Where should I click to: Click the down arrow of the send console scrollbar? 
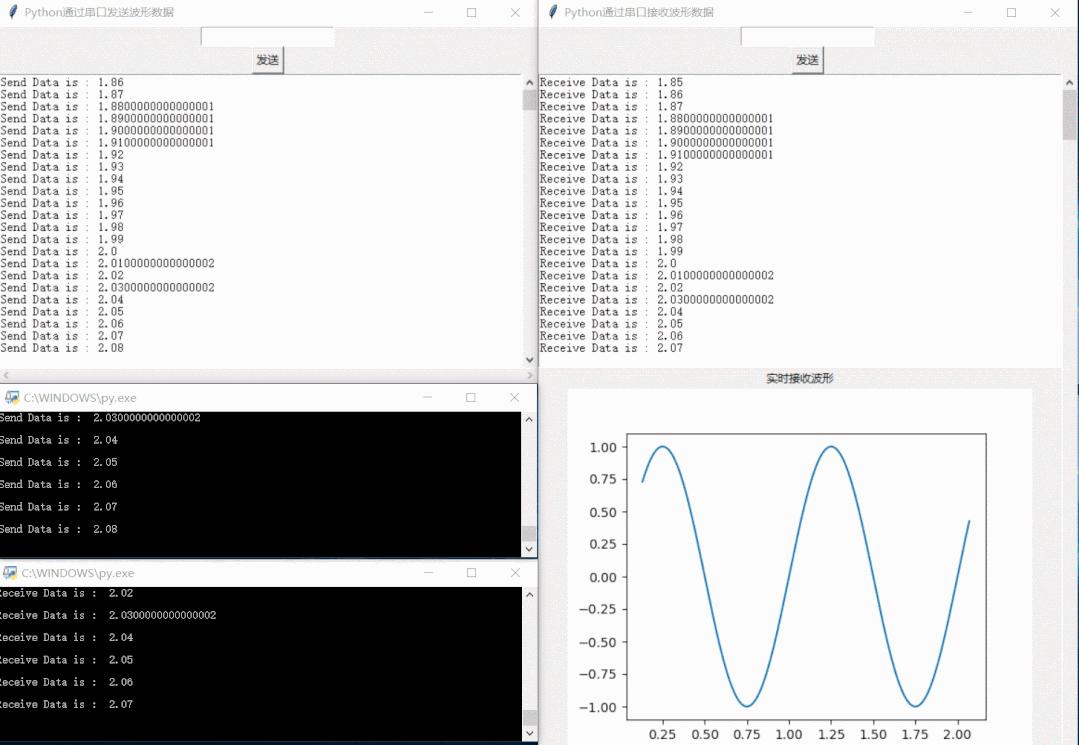pyautogui.click(x=529, y=549)
